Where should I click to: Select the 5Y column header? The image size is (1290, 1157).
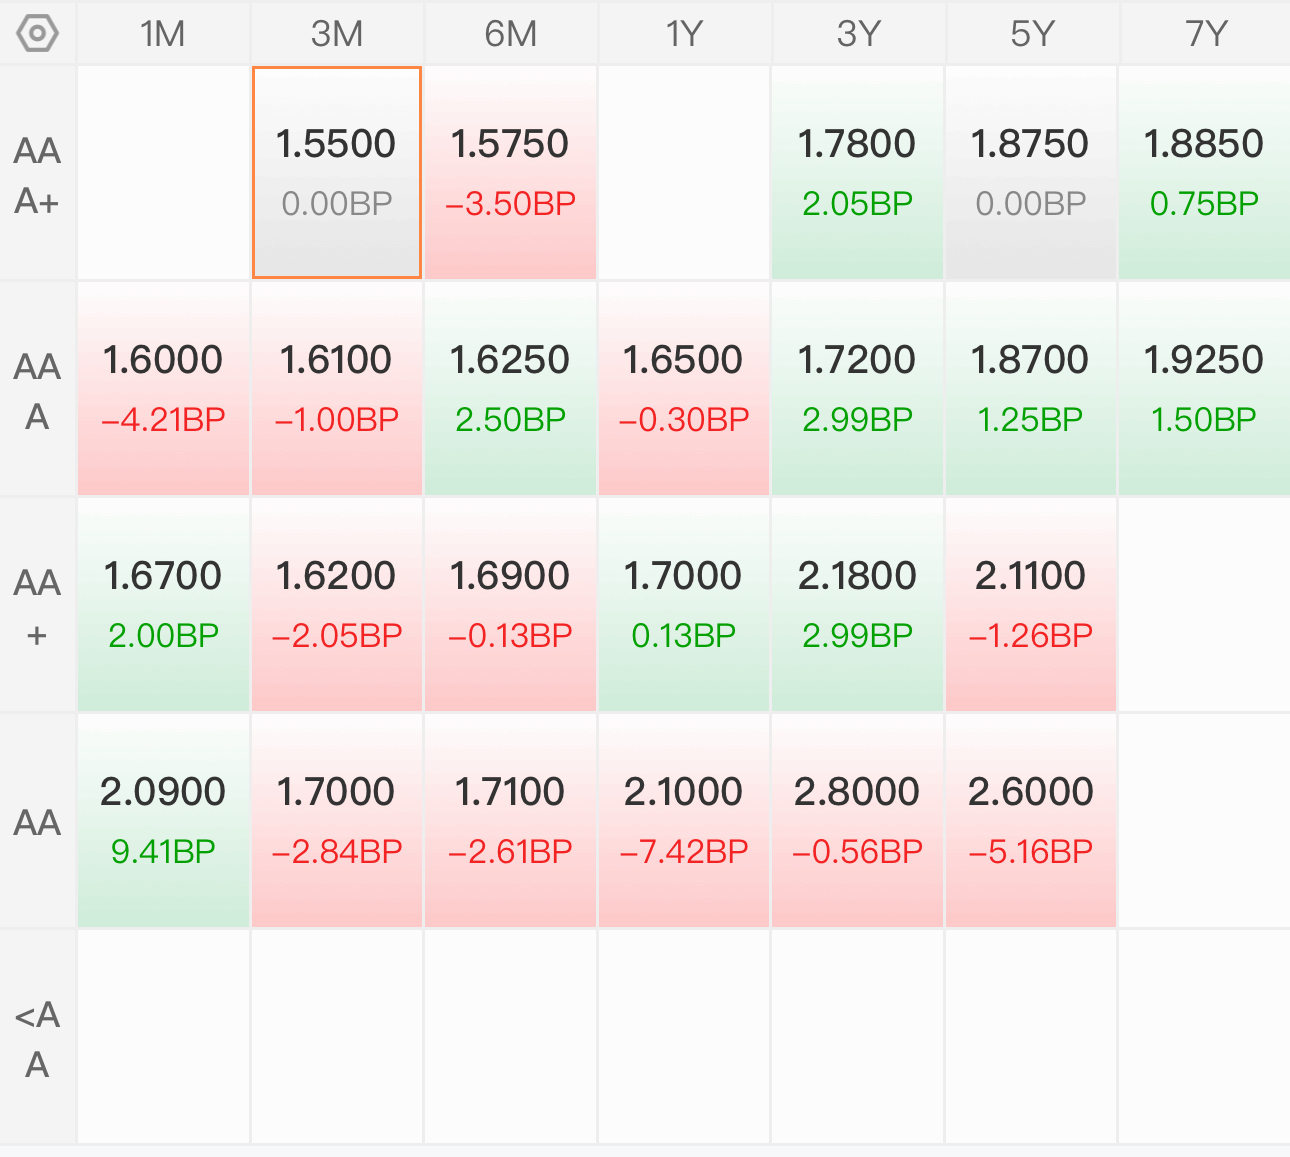tap(1031, 34)
